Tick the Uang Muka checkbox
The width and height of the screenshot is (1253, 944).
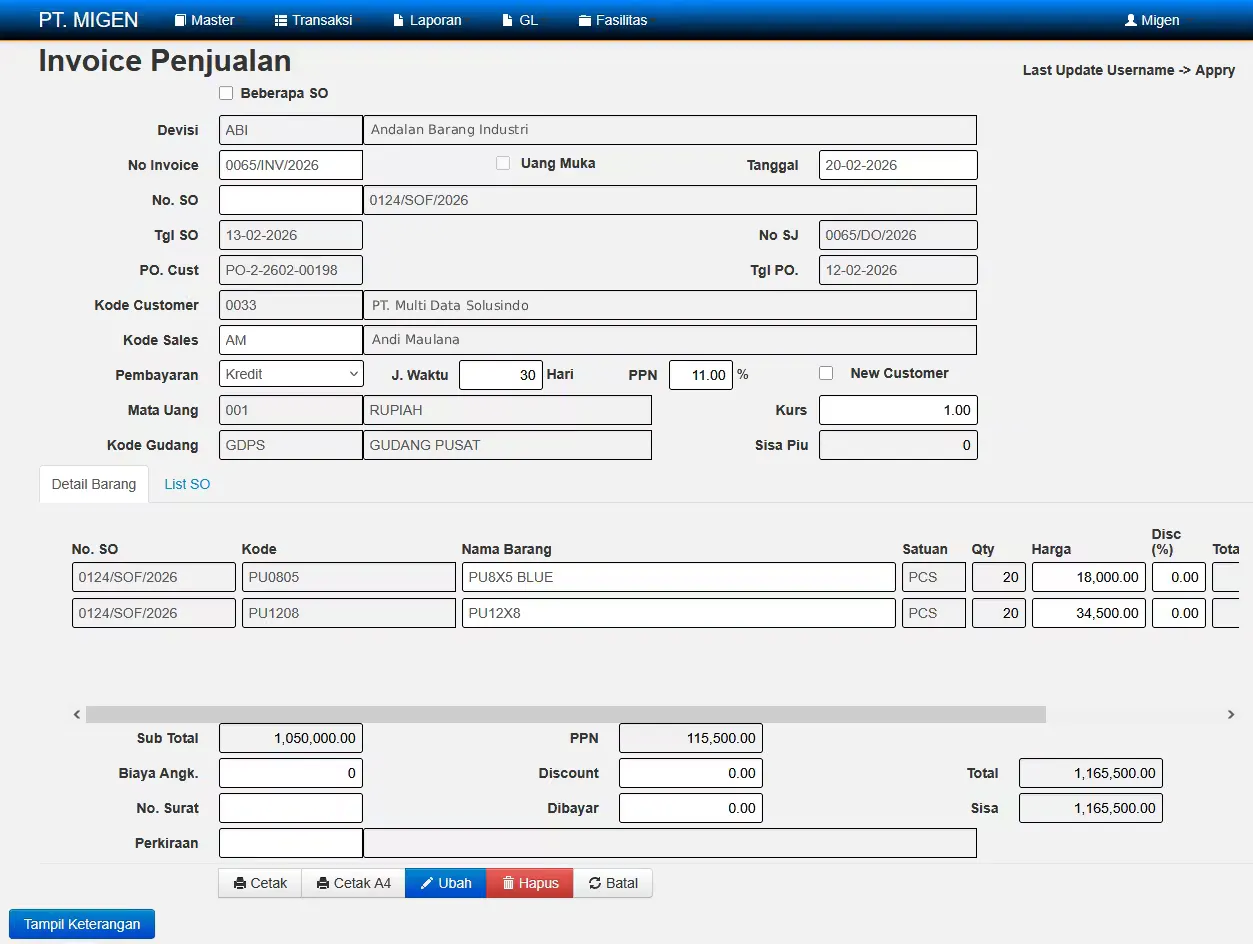tap(503, 163)
